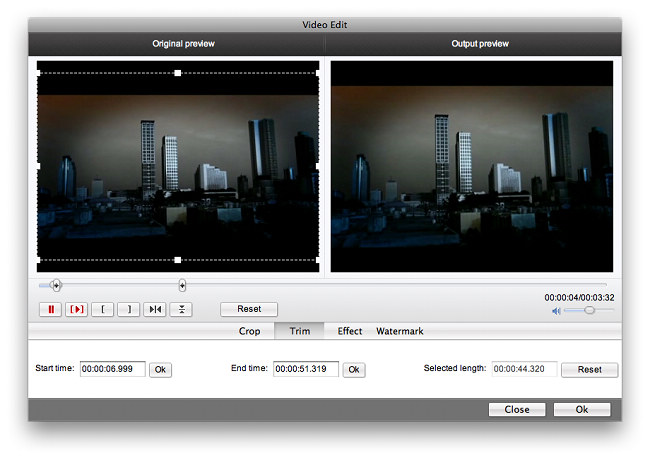Open the Effect tab
The image size is (650, 460).
click(349, 331)
